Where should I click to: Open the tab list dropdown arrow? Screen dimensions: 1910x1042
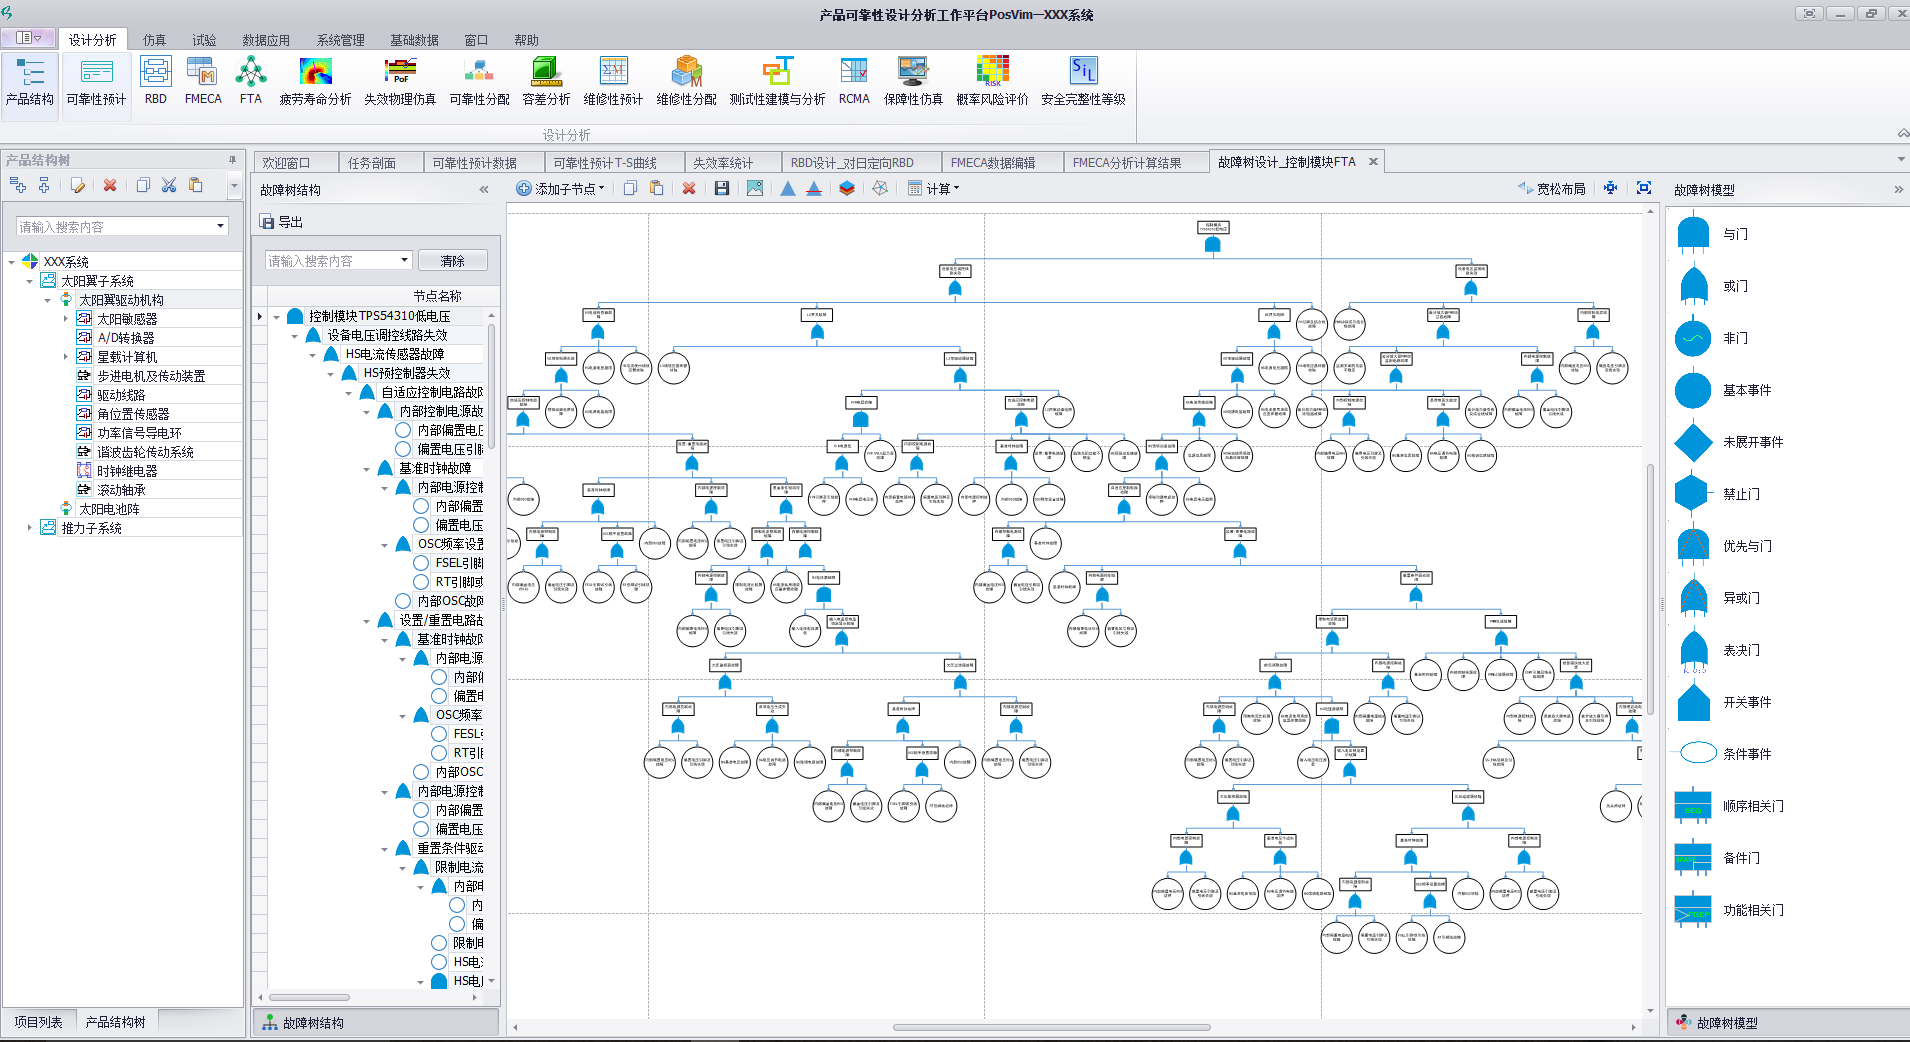tap(1900, 159)
